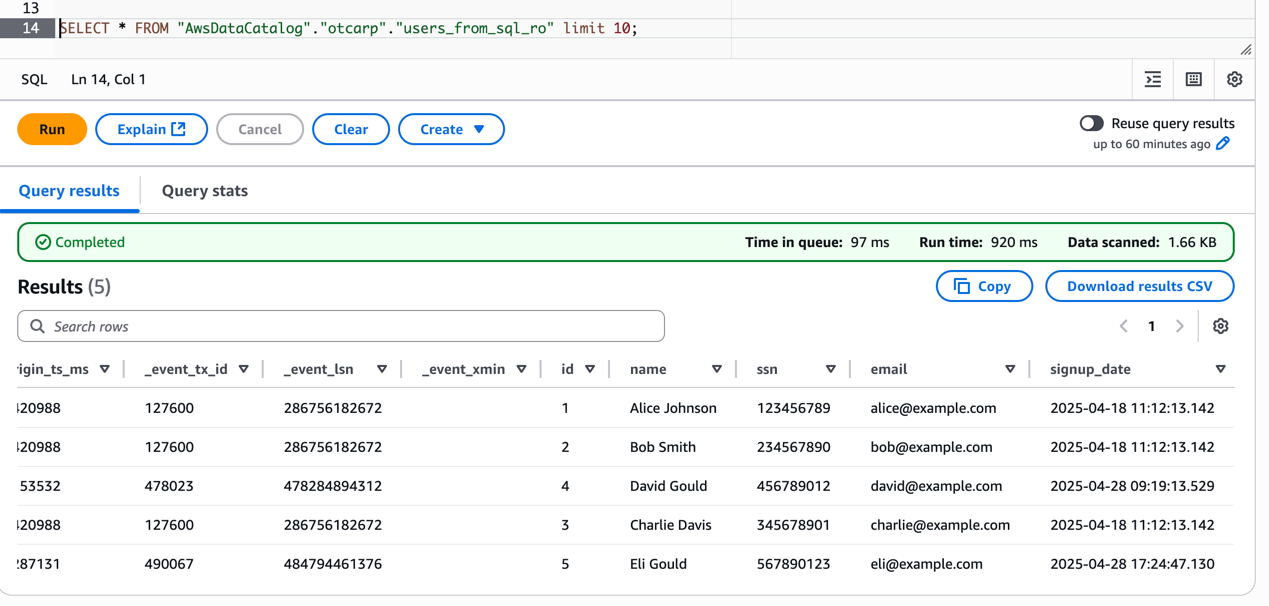1269x606 pixels.
Task: Clear the query editor
Action: coord(351,129)
